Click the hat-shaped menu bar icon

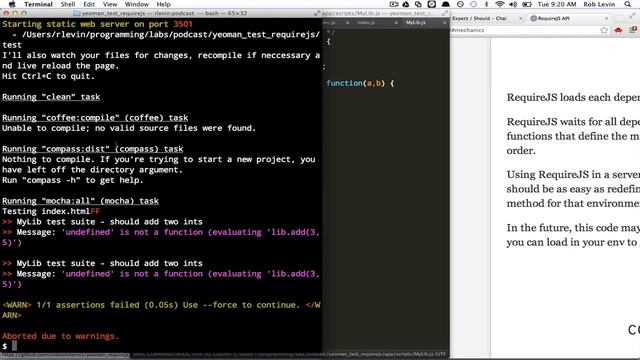tap(446, 4)
